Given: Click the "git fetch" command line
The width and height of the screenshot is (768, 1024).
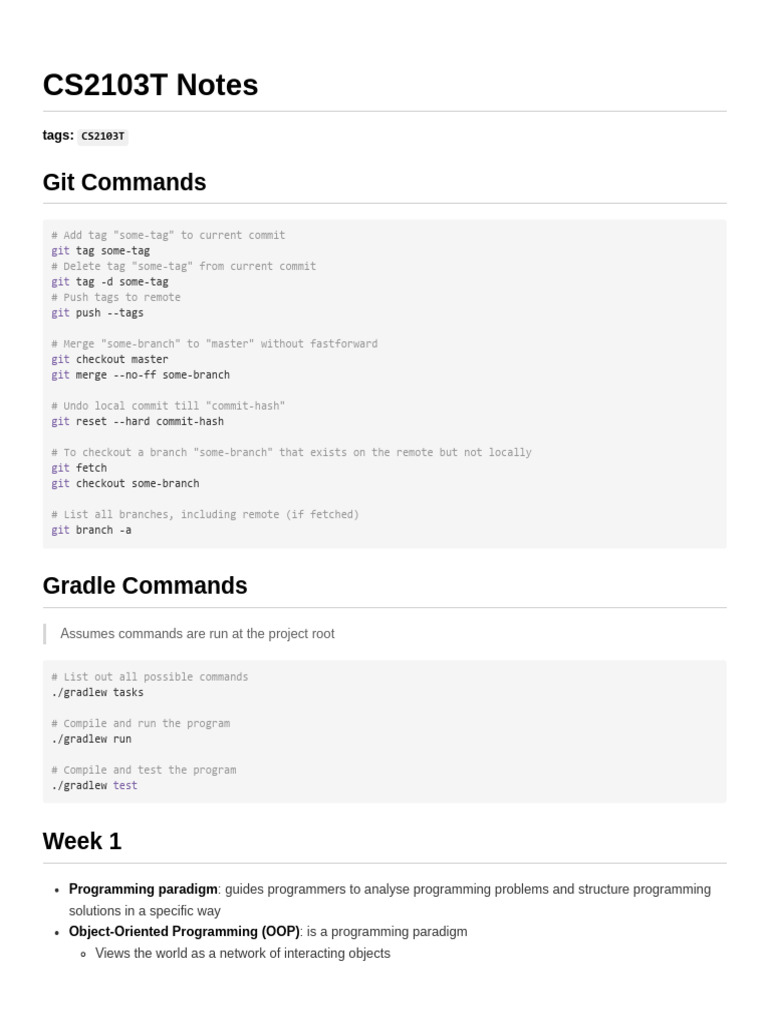Looking at the screenshot, I should tap(79, 468).
